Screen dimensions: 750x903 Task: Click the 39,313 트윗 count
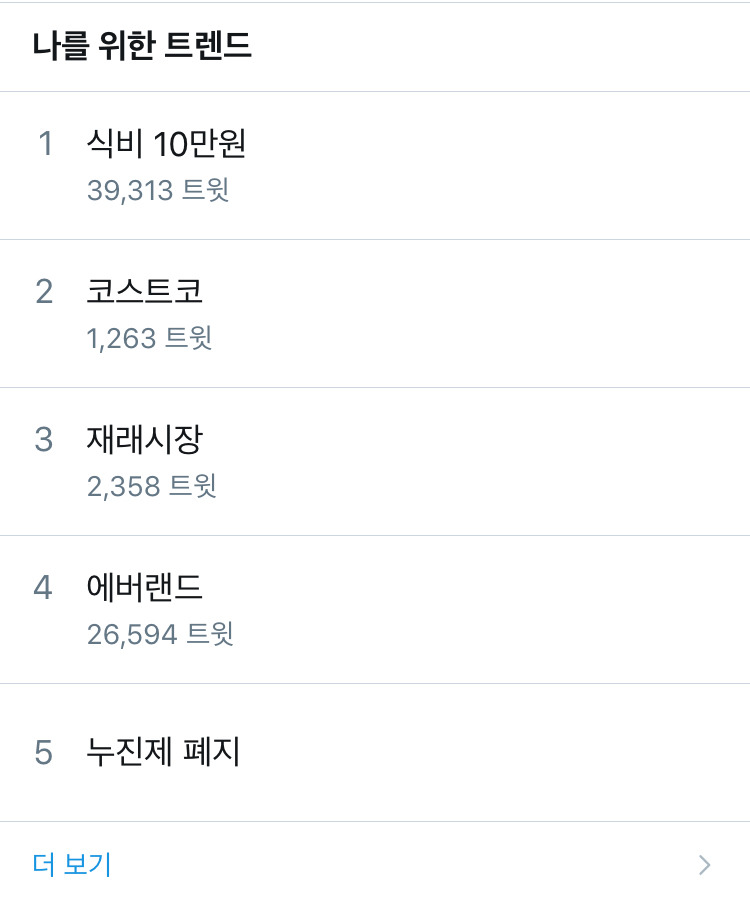coord(158,190)
